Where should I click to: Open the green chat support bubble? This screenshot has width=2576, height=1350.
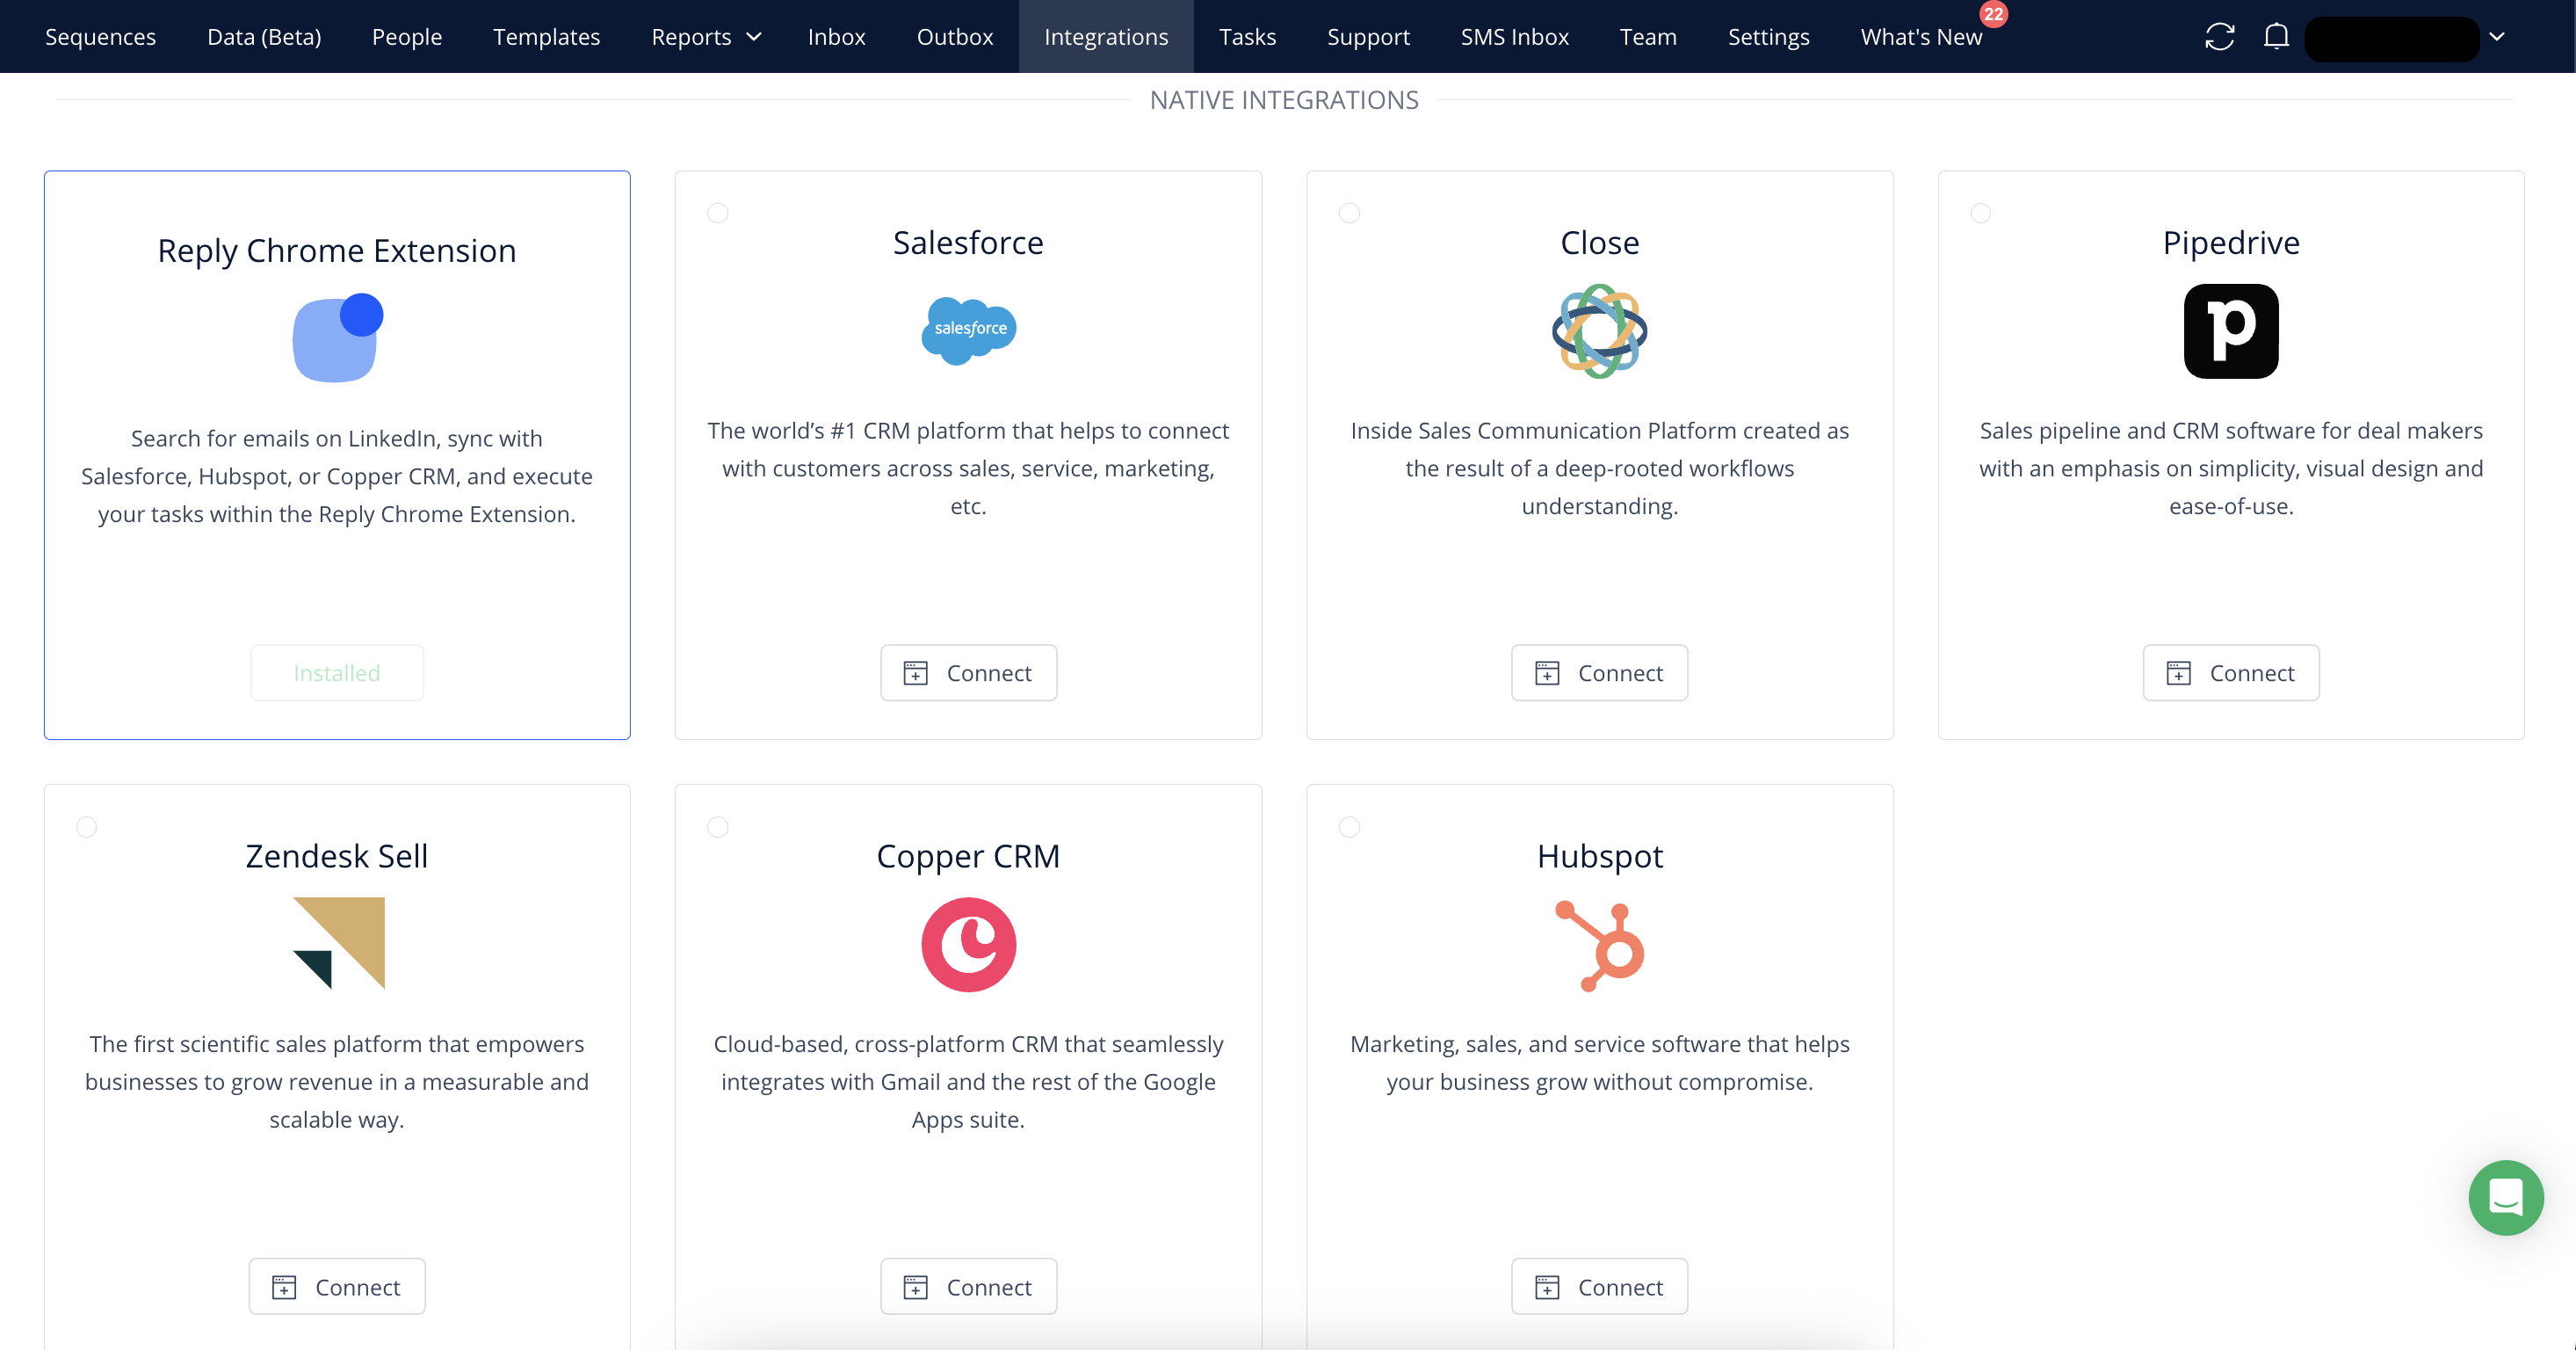[2505, 1197]
